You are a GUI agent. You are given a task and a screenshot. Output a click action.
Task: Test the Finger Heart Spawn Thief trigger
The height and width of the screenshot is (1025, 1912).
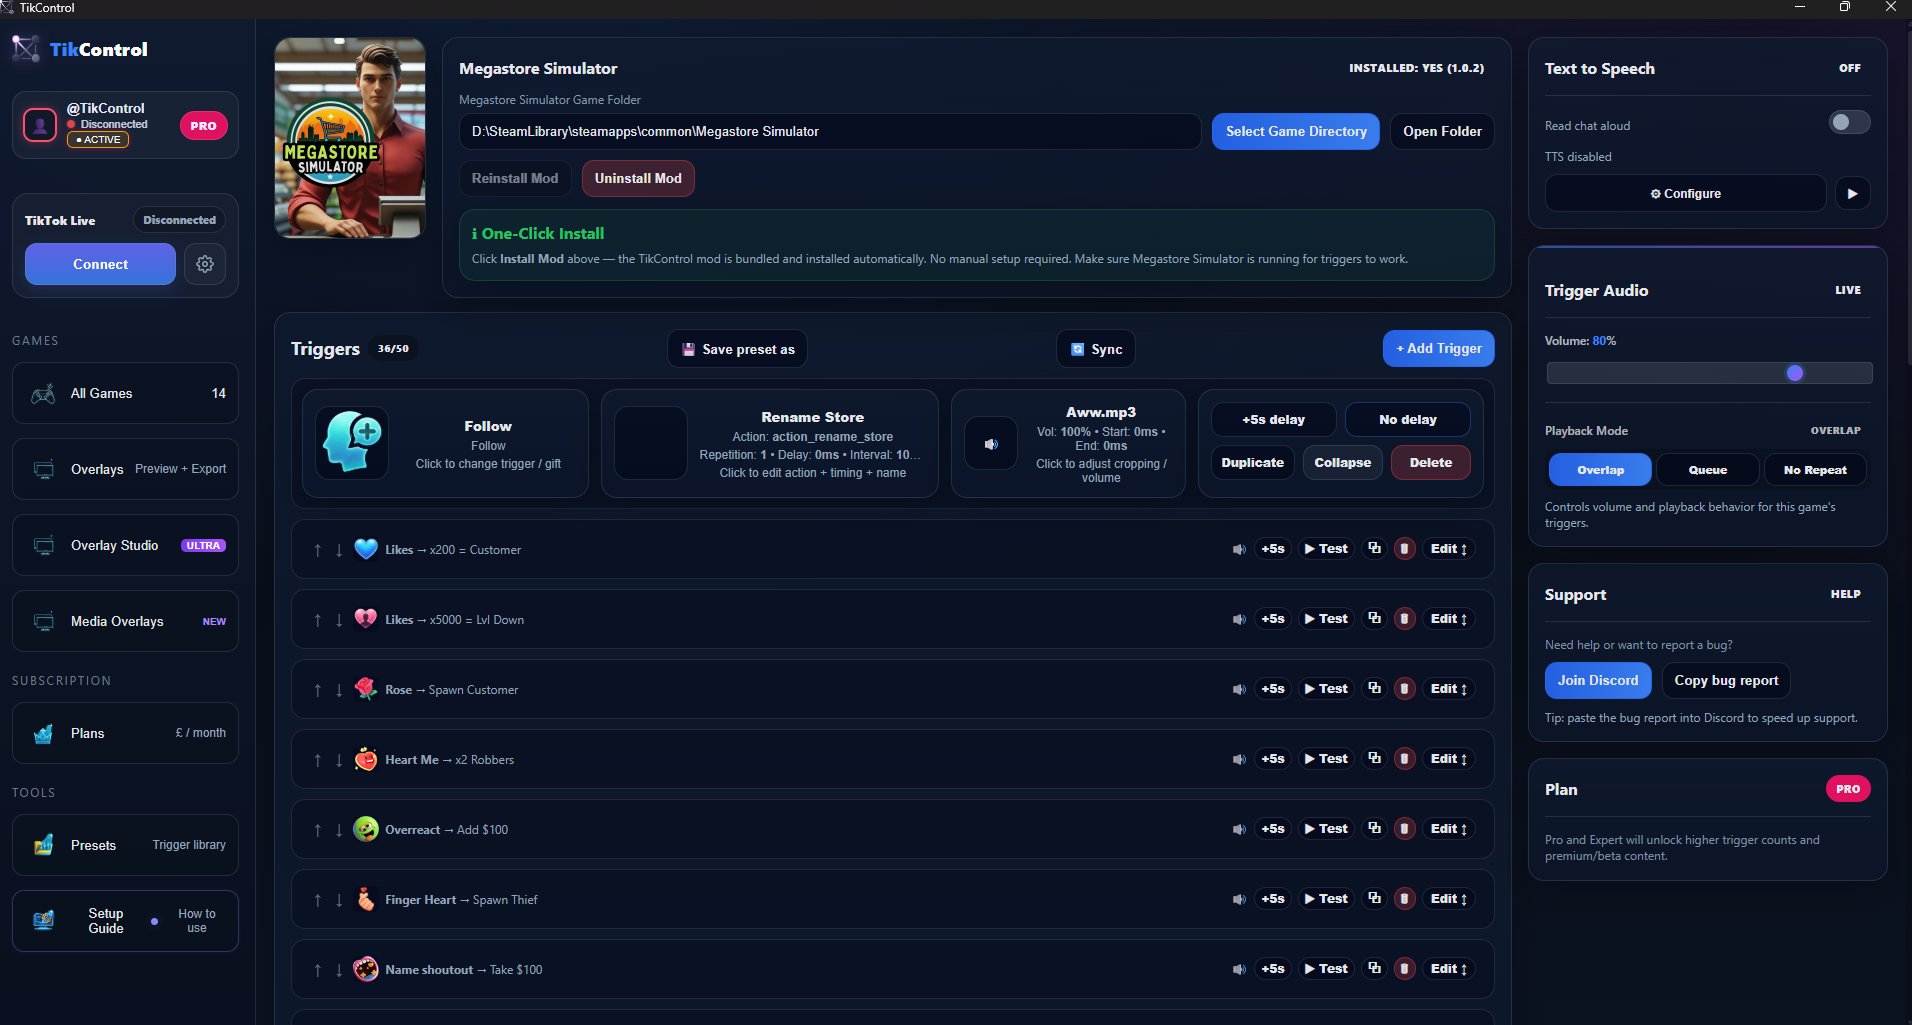click(x=1327, y=899)
